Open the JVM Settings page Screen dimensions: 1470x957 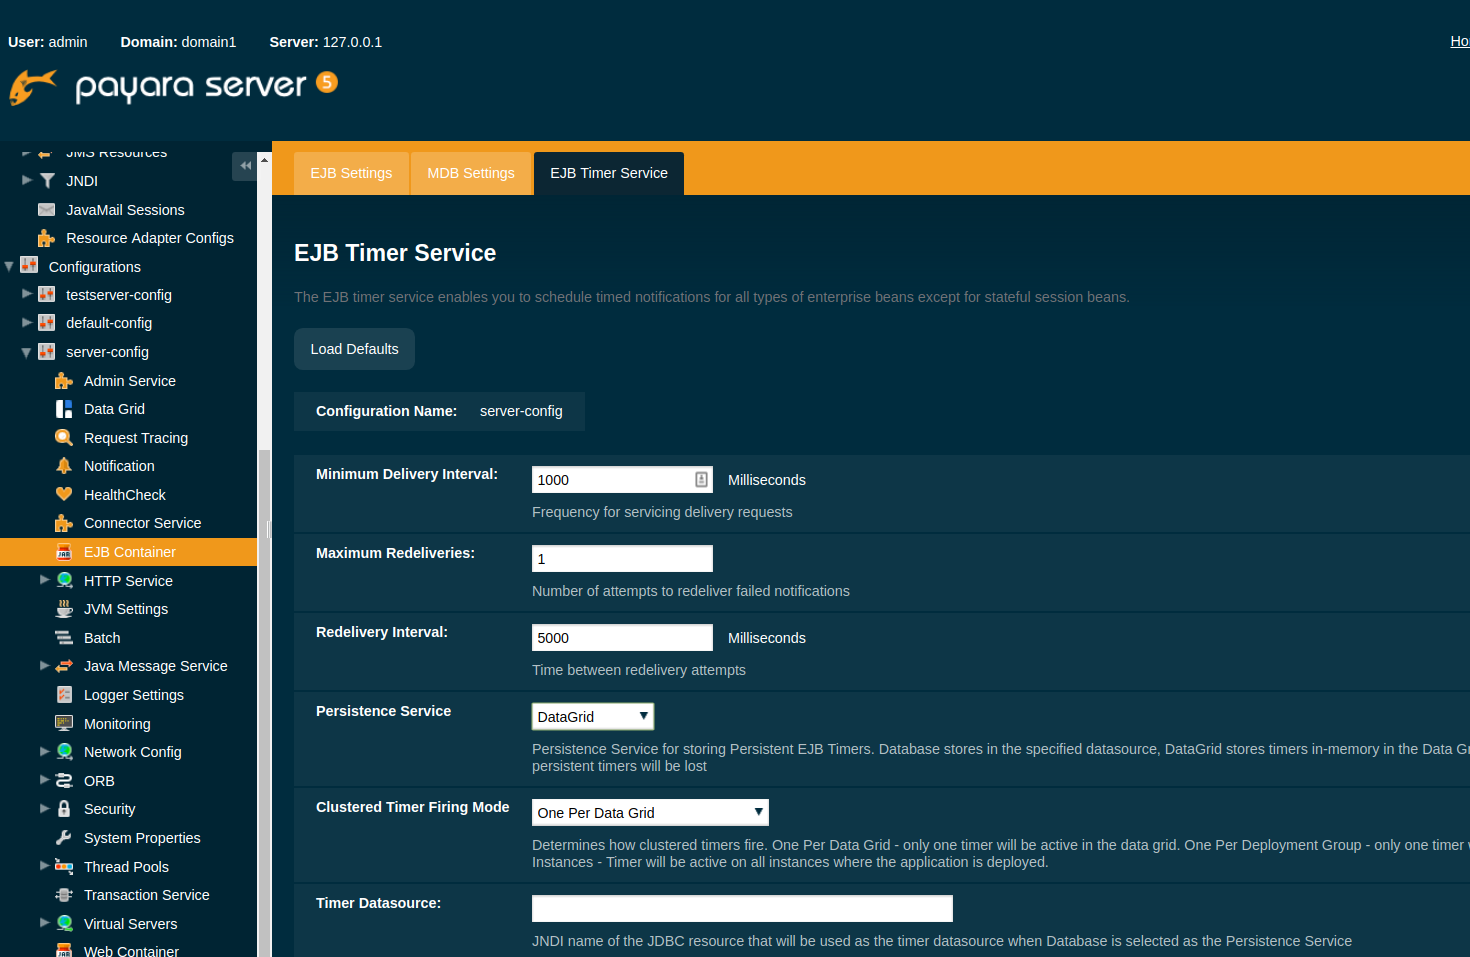pyautogui.click(x=126, y=609)
